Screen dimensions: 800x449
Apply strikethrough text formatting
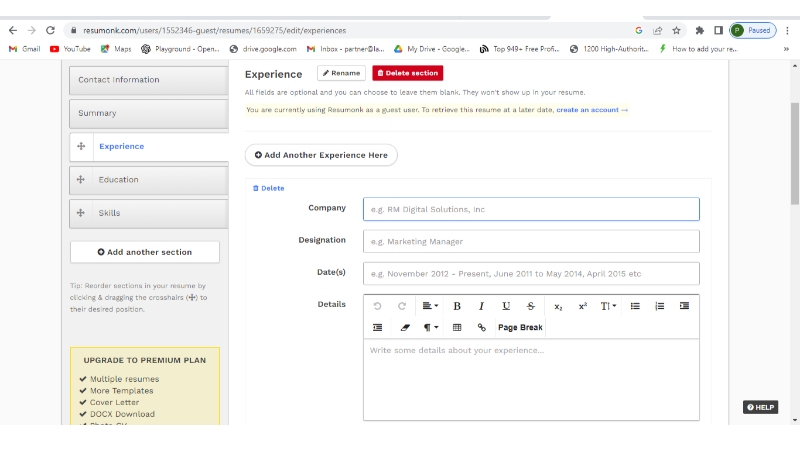coord(531,306)
